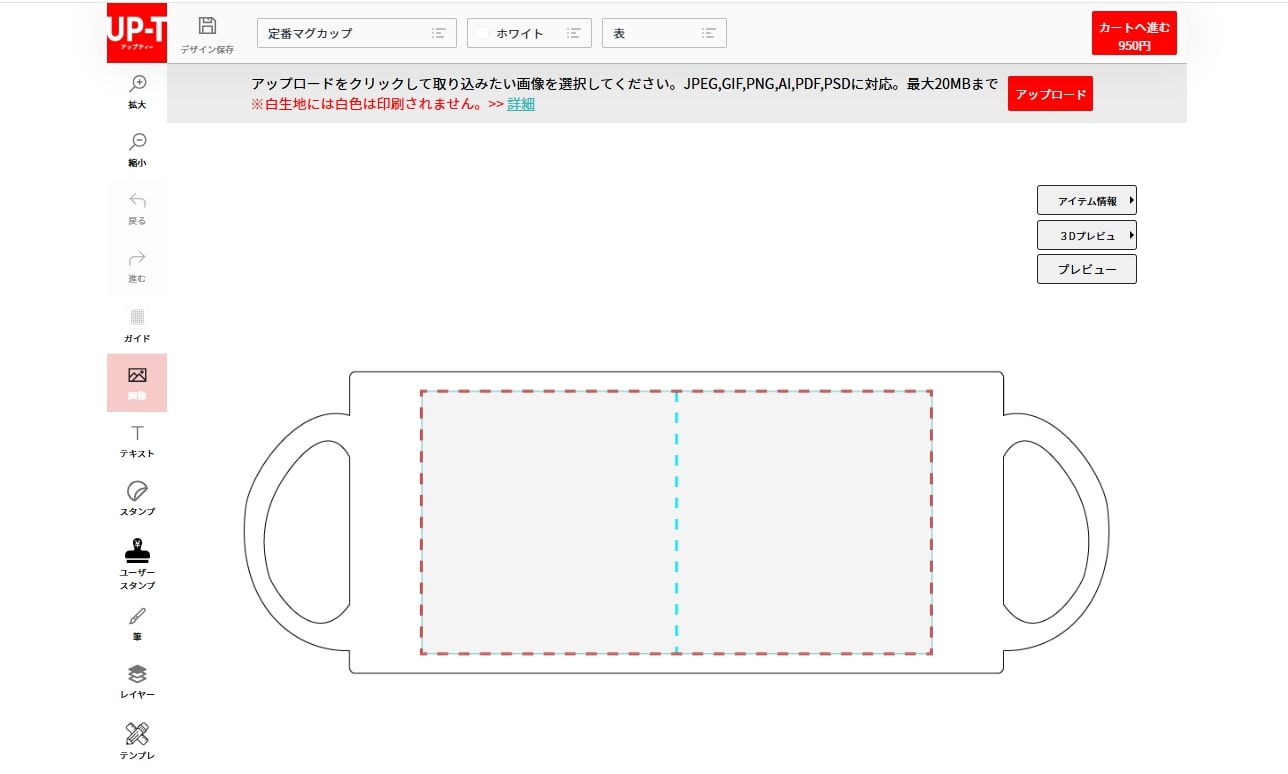Screen dimensions: 1288x774
Task: Open the スタンプ stamp tool
Action: [x=137, y=499]
